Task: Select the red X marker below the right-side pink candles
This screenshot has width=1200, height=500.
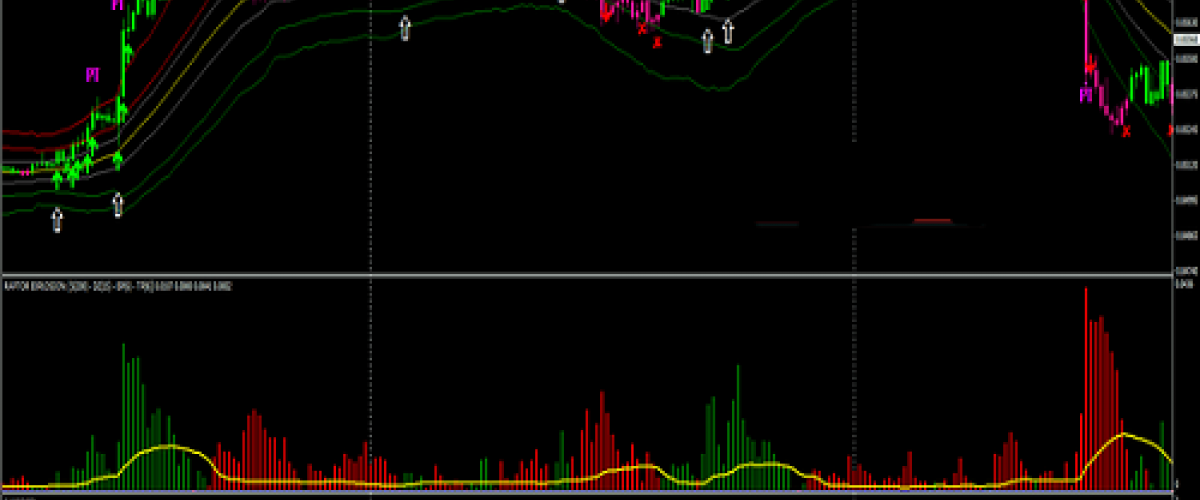Action: coord(1126,131)
